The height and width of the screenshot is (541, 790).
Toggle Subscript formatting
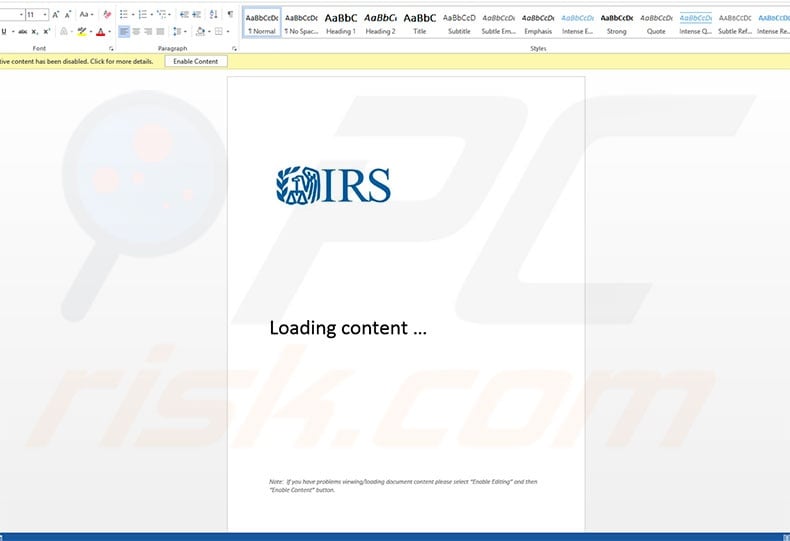(34, 32)
